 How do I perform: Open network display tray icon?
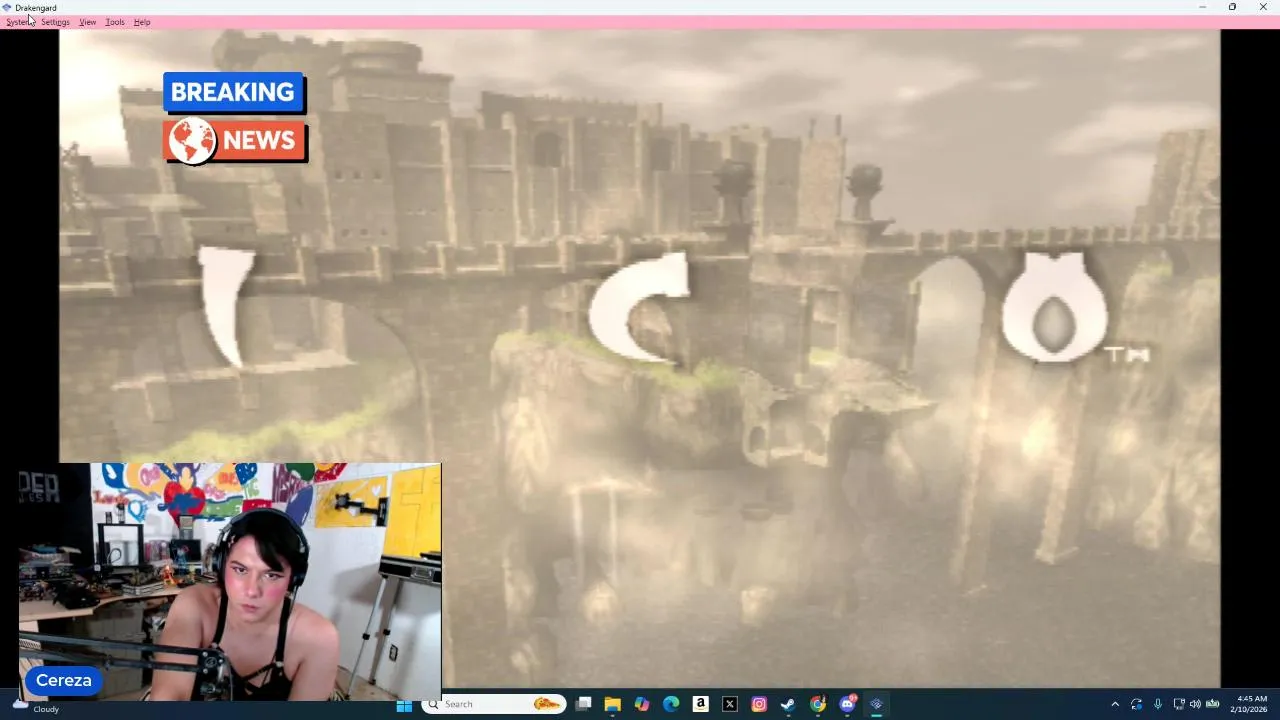pyautogui.click(x=1179, y=704)
